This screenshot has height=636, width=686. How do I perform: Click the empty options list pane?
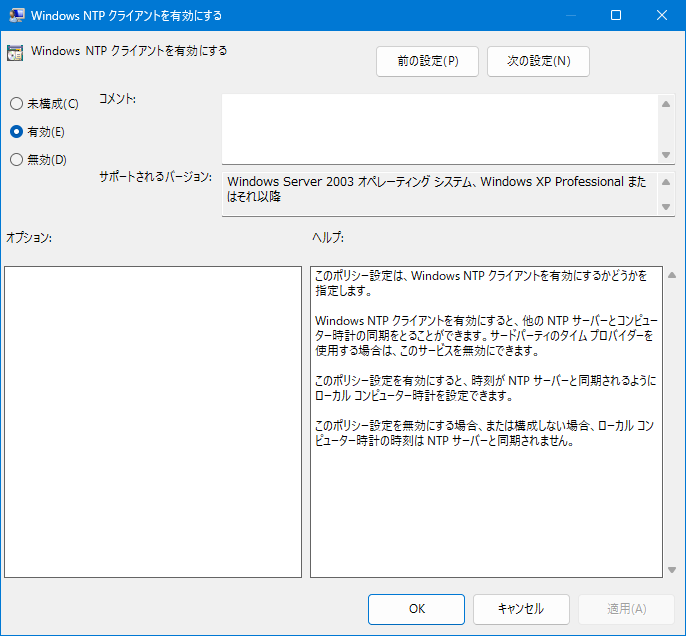point(153,422)
